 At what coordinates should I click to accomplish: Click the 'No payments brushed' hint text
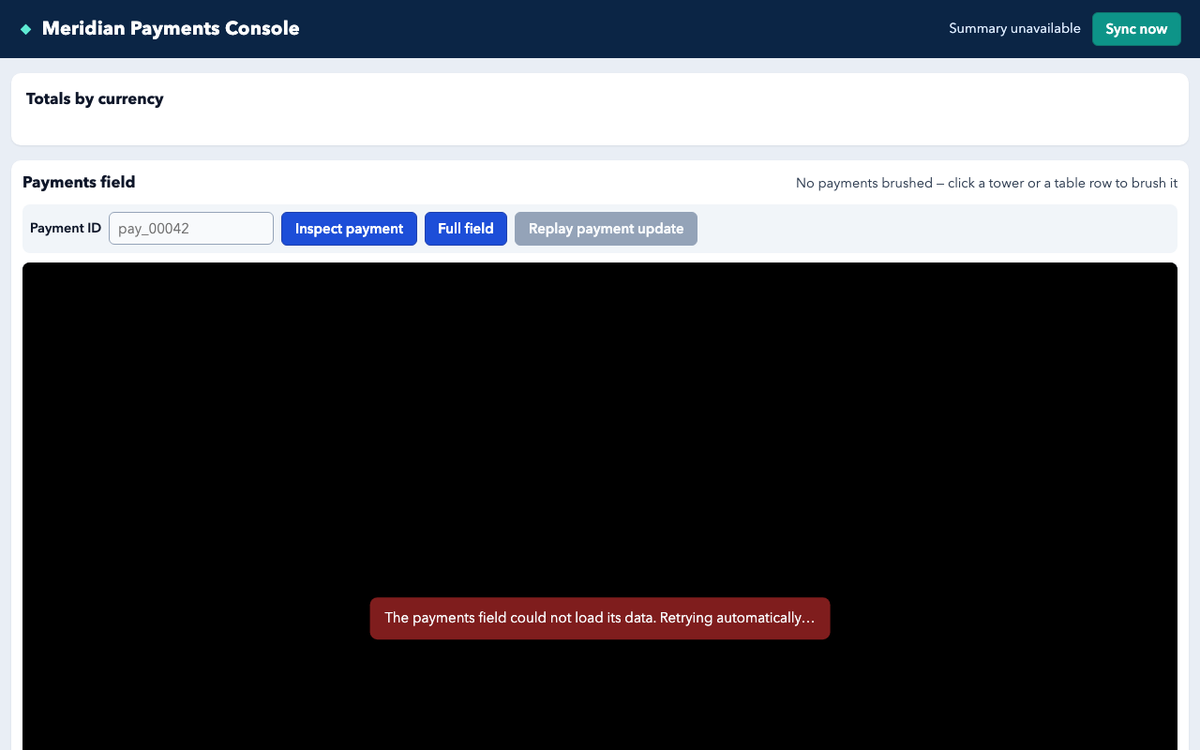point(987,183)
